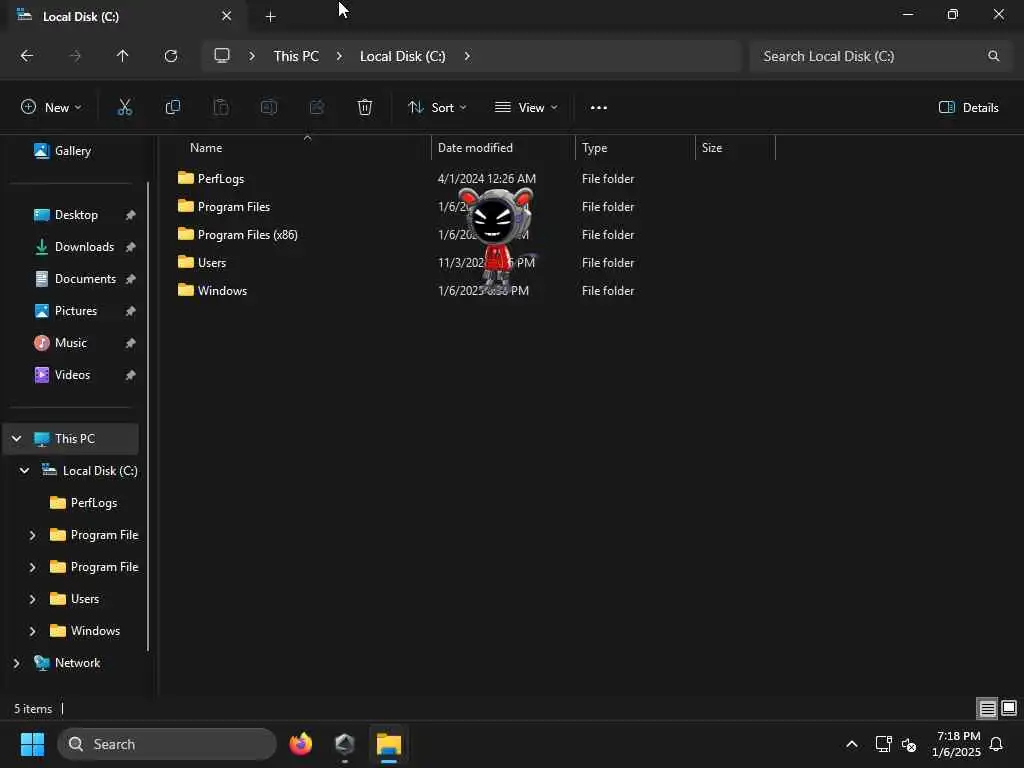Select the Local Disk (C:) tab

pos(124,16)
